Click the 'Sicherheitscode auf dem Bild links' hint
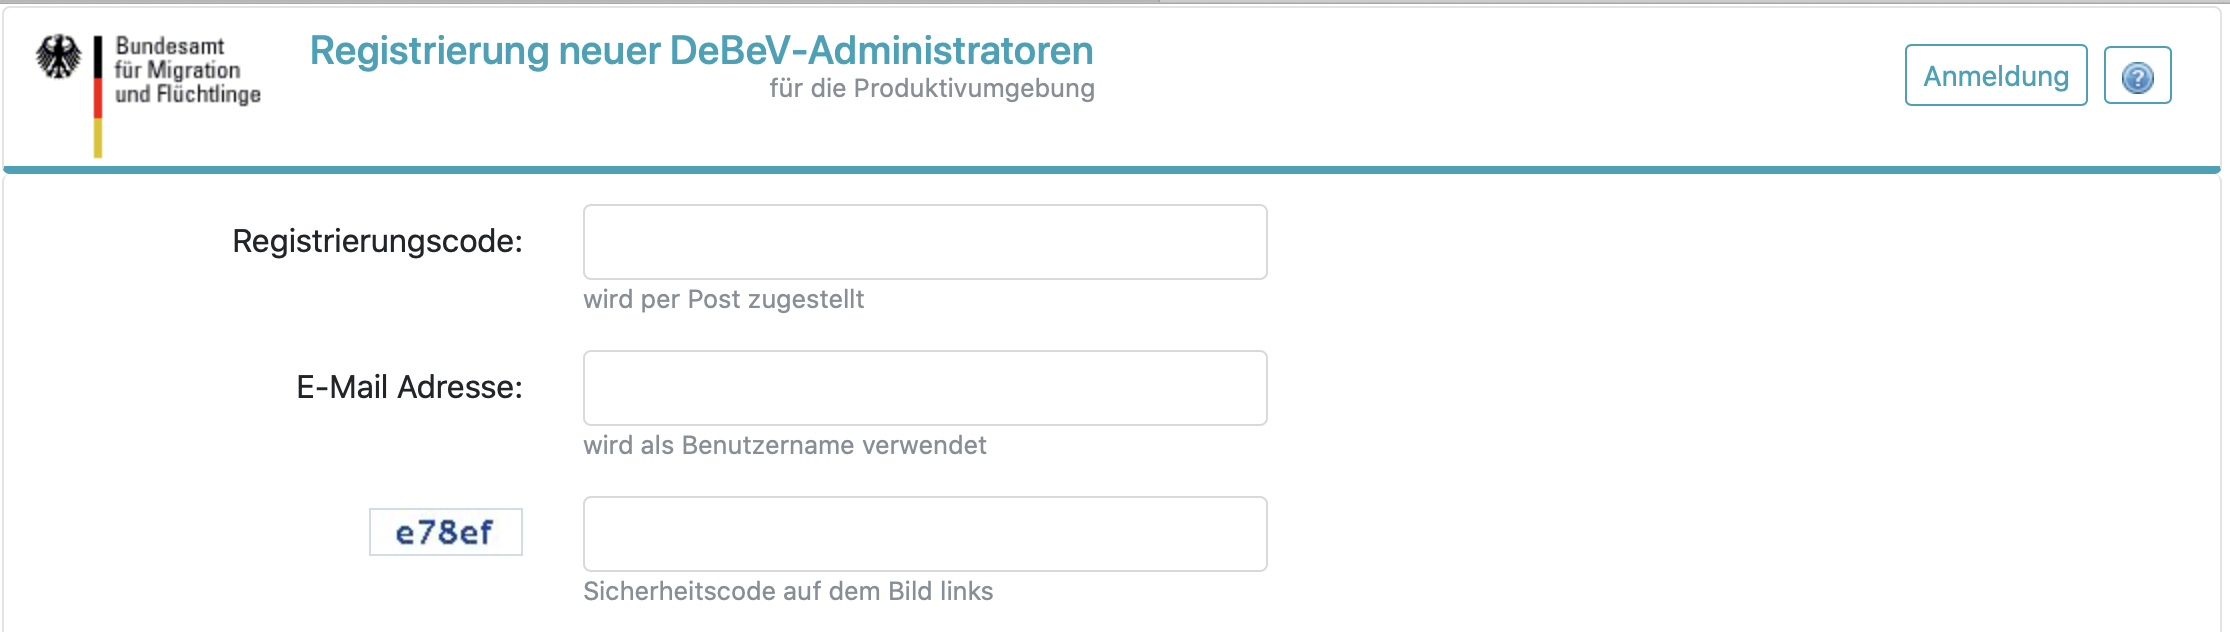 [788, 591]
